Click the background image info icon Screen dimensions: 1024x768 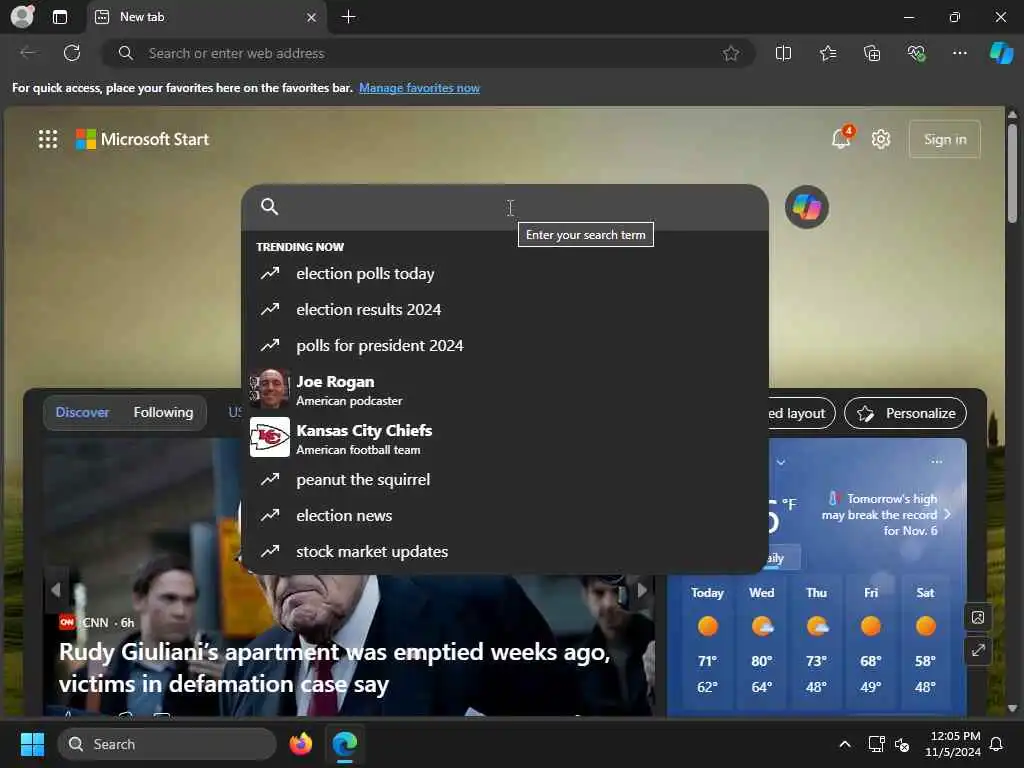coord(978,617)
